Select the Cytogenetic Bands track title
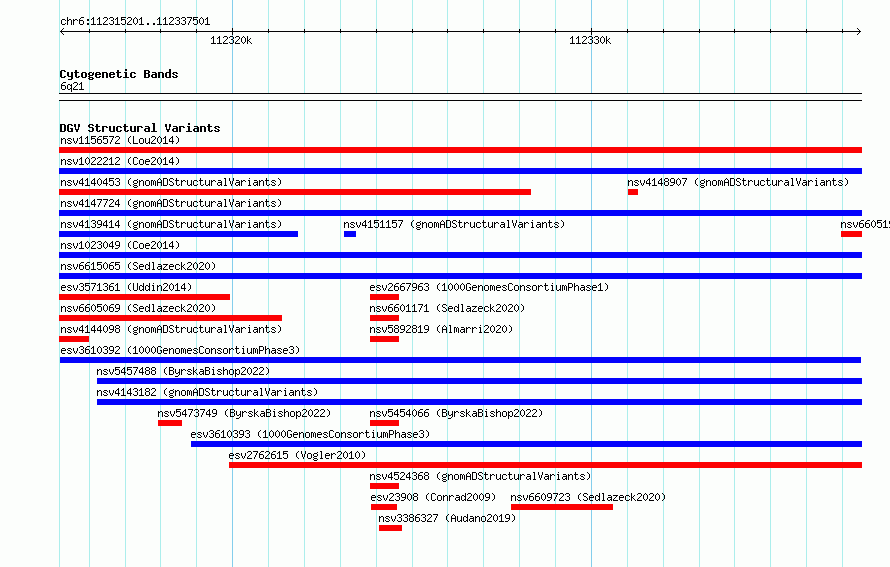 (119, 74)
